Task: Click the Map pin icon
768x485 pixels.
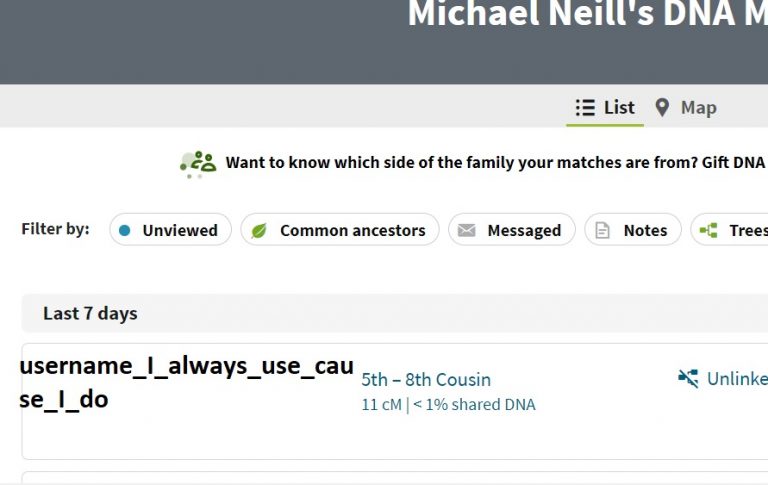Action: click(x=662, y=108)
